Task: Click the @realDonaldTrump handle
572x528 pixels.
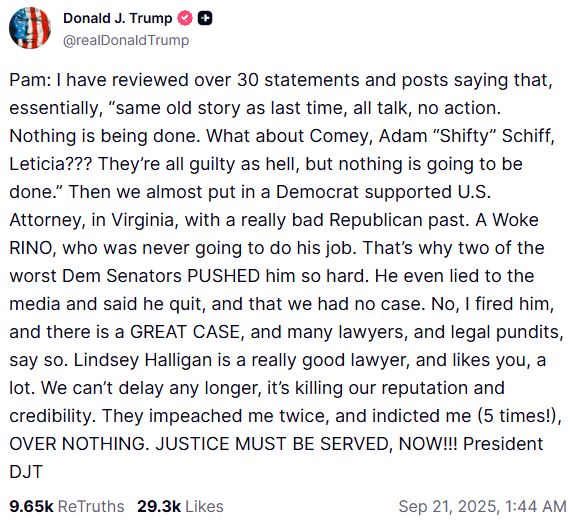Action: pos(126,40)
